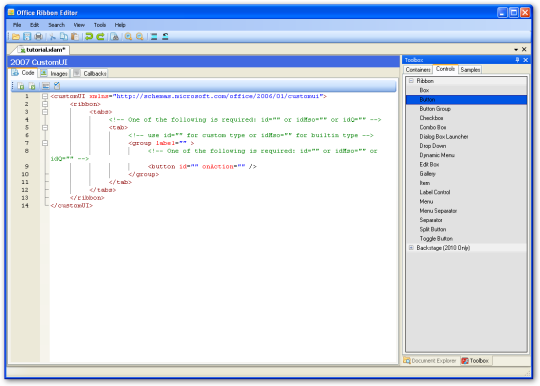Collapse the Ribbon node in the Toolbox
Image resolution: width=540 pixels, height=386 pixels.
coord(411,81)
